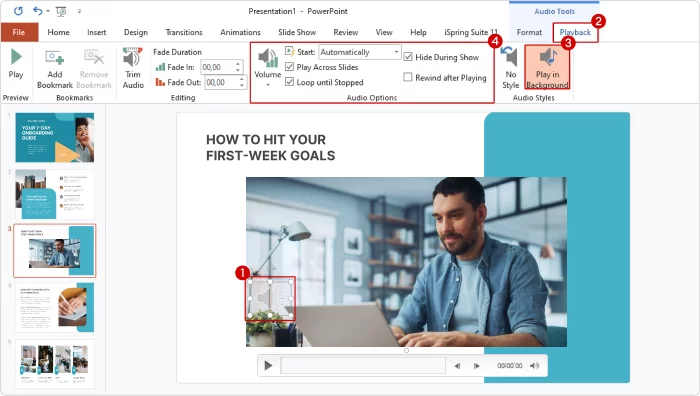The image size is (700, 396).
Task: Select the audio speaker icon on slide
Action: point(270,298)
